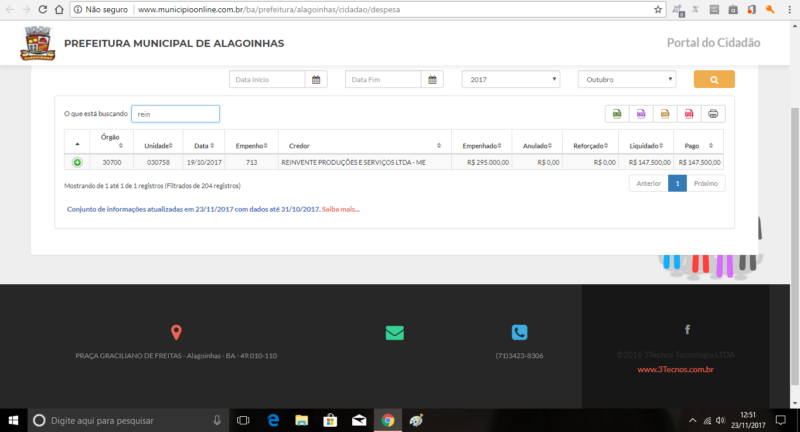
Task: Click the print icon above the table
Action: point(712,114)
